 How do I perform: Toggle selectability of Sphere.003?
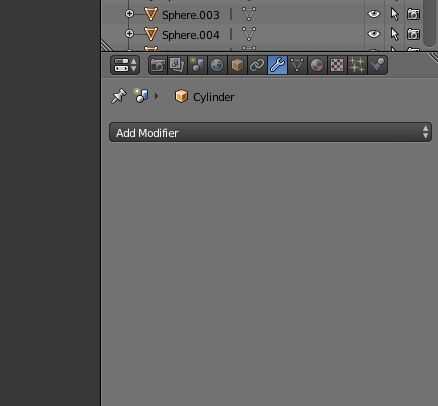click(x=395, y=14)
